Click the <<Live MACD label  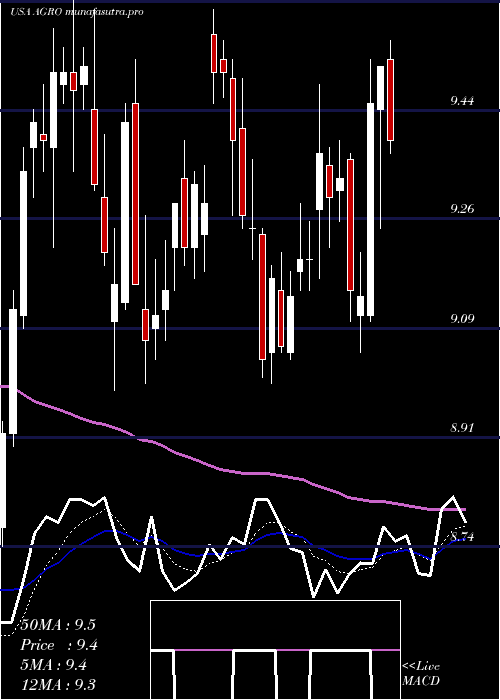[421, 674]
